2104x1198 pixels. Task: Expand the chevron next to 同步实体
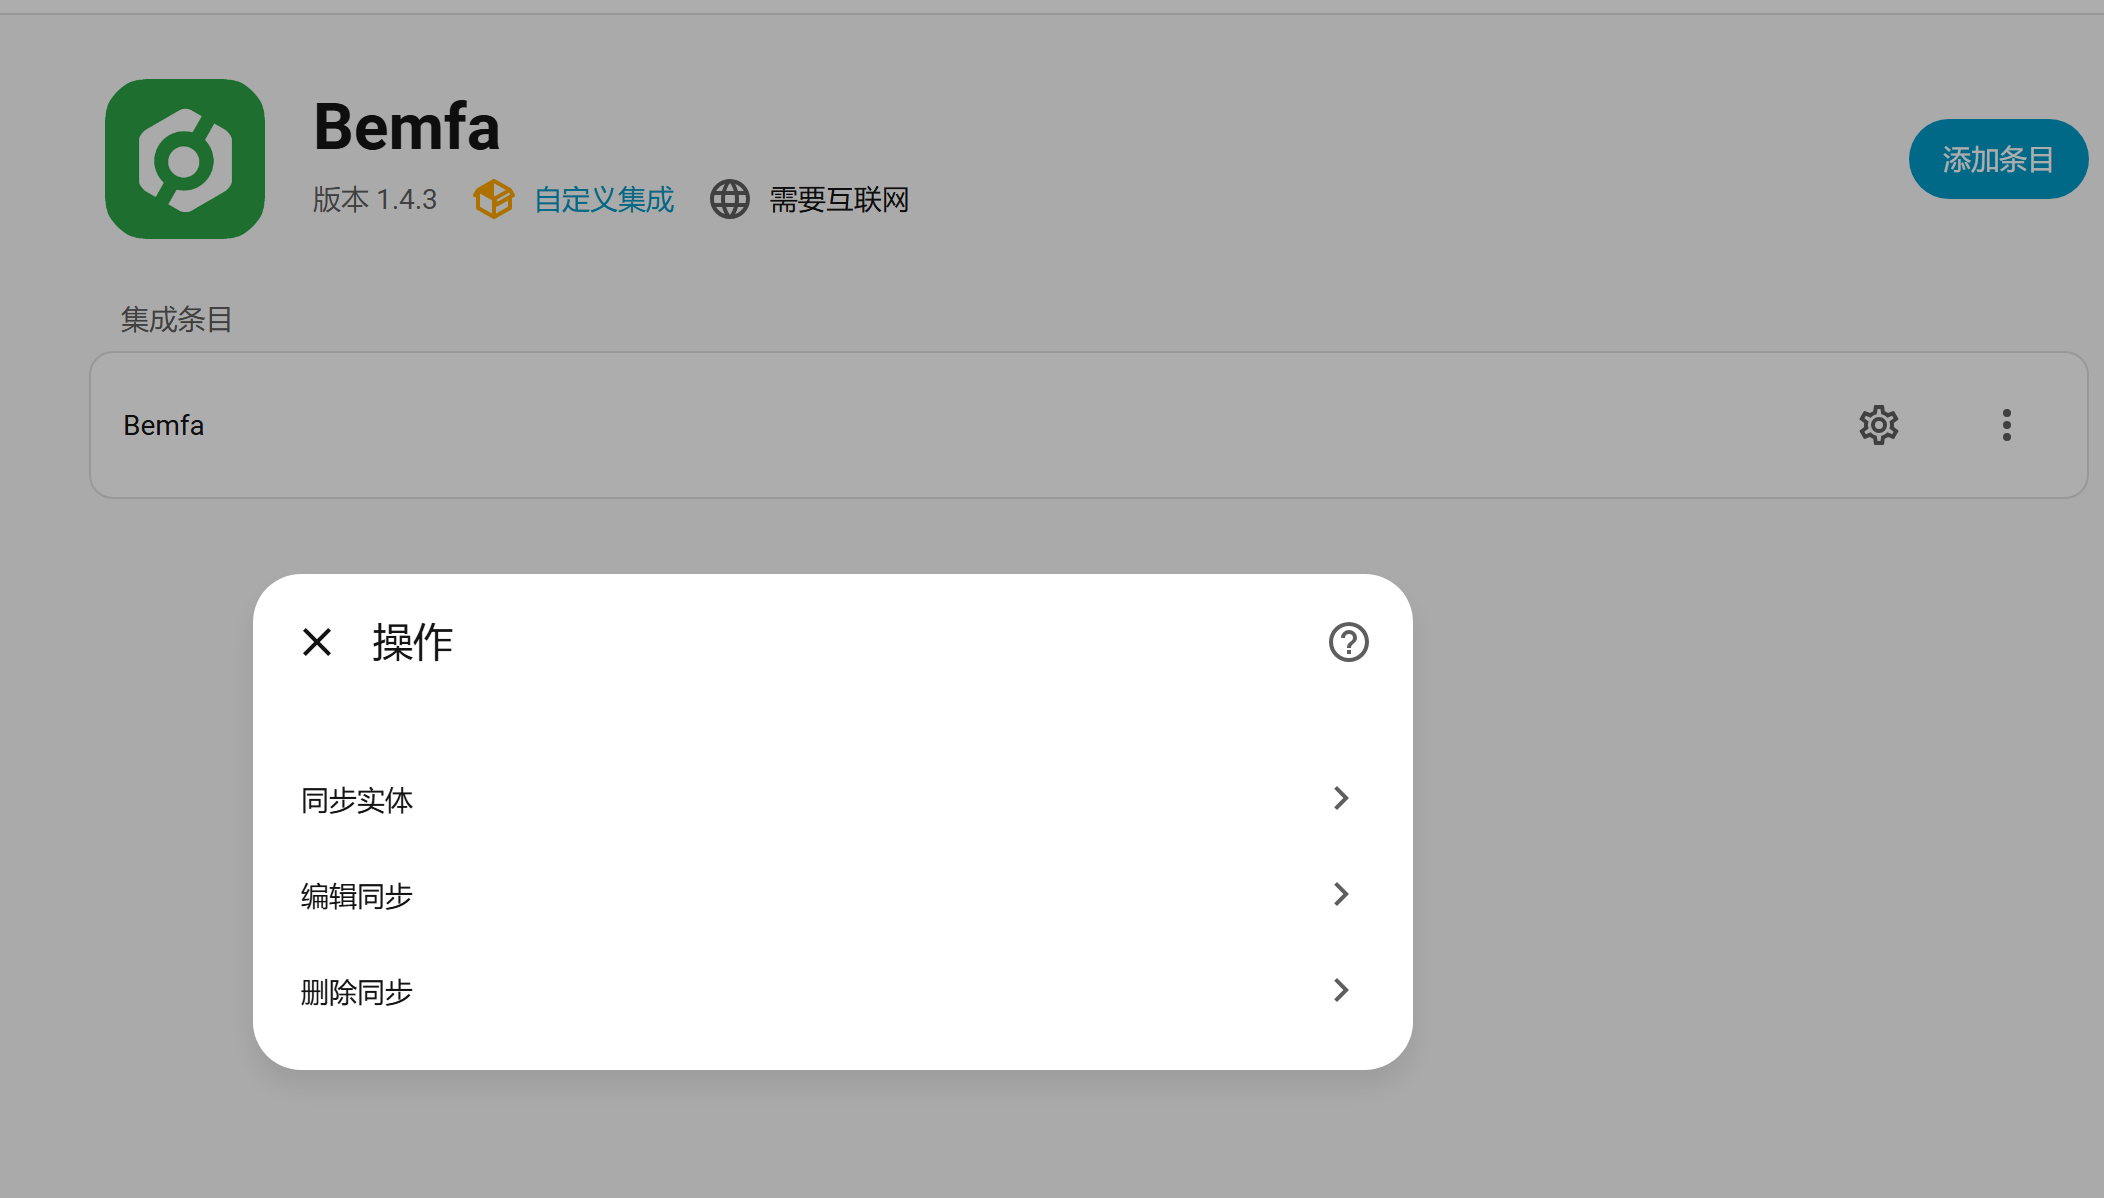(1342, 798)
